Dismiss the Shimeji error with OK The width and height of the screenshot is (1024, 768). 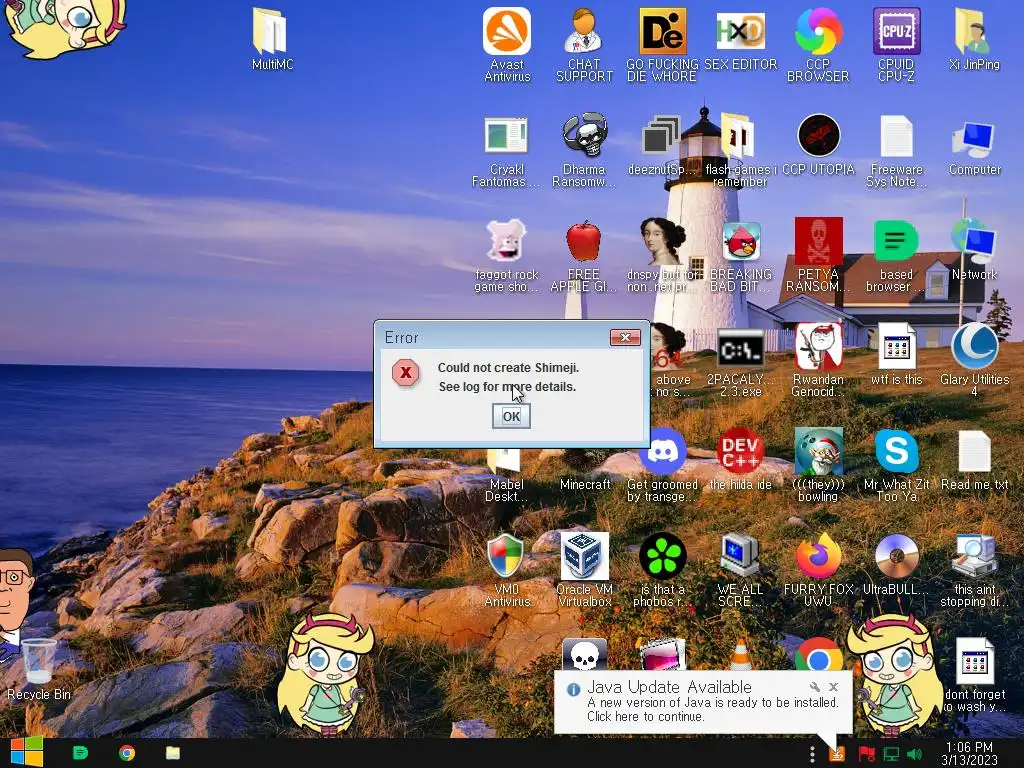[x=511, y=416]
